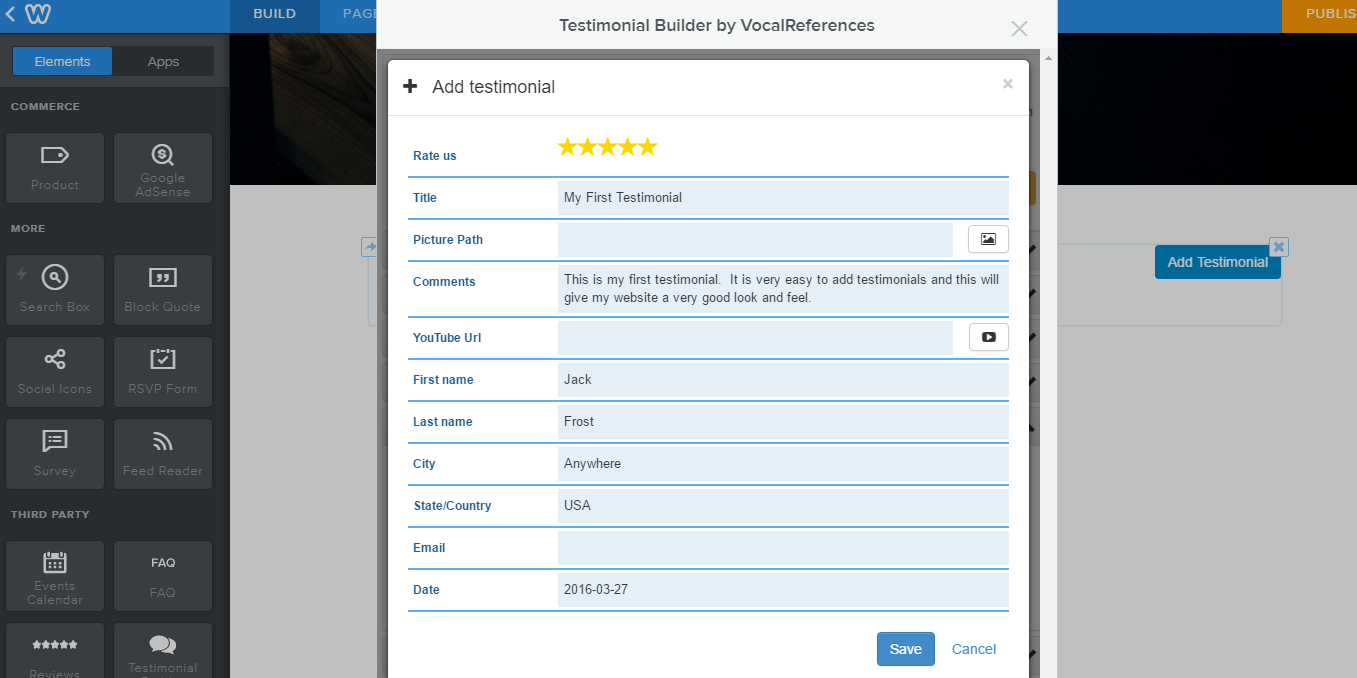Click the move arrow icon on element
The width and height of the screenshot is (1357, 678).
coord(370,246)
